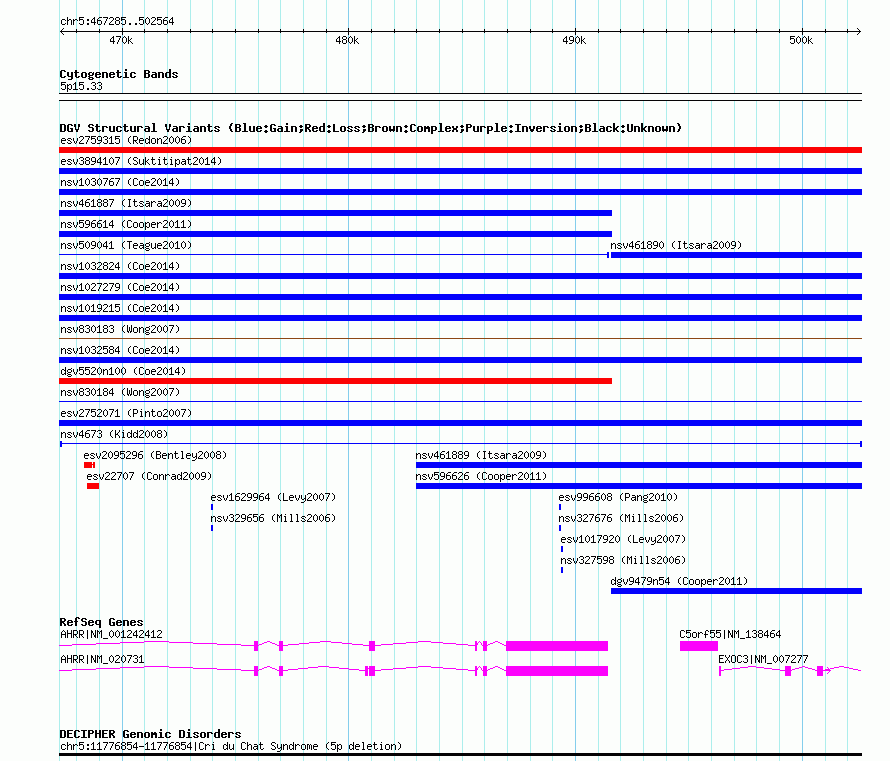Open variant esv1017920 (Levy2007) label
Image resolution: width=890 pixels, height=761 pixels.
pyautogui.click(x=623, y=539)
